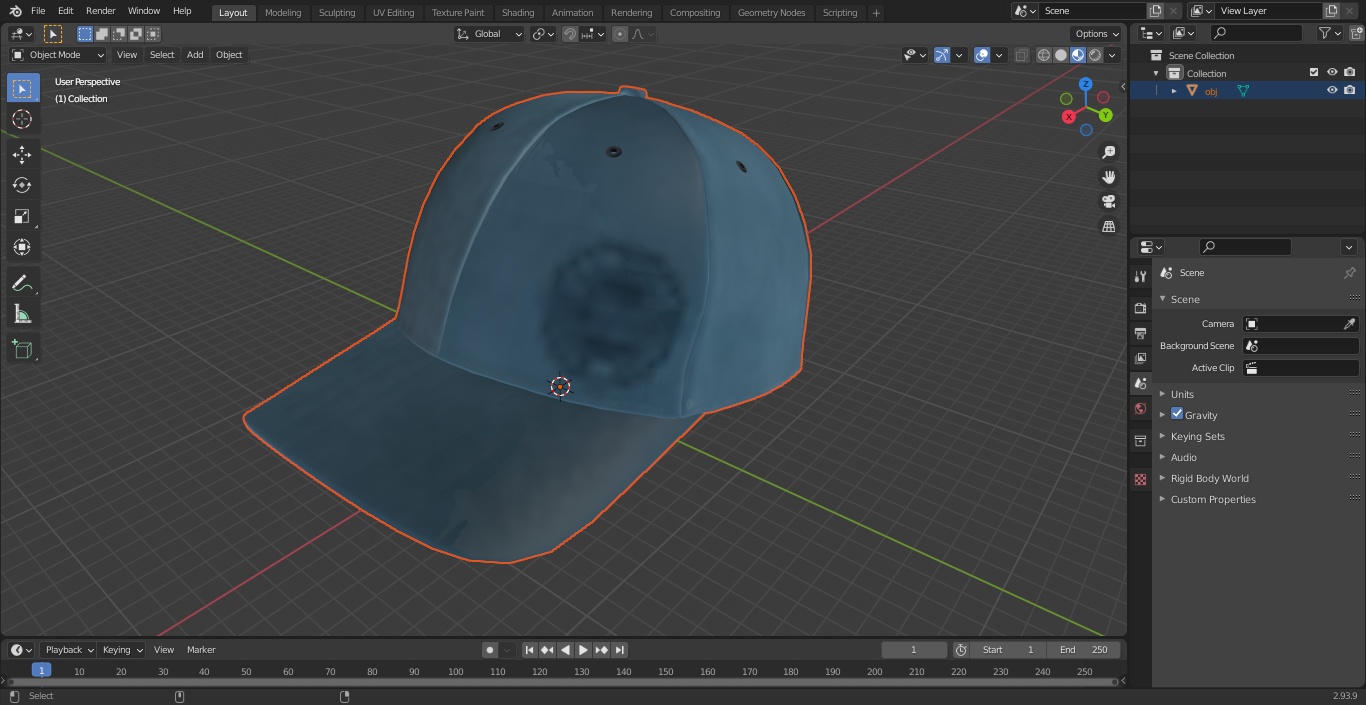The height and width of the screenshot is (705, 1366).
Task: Click the outliner search field
Action: [1255, 33]
